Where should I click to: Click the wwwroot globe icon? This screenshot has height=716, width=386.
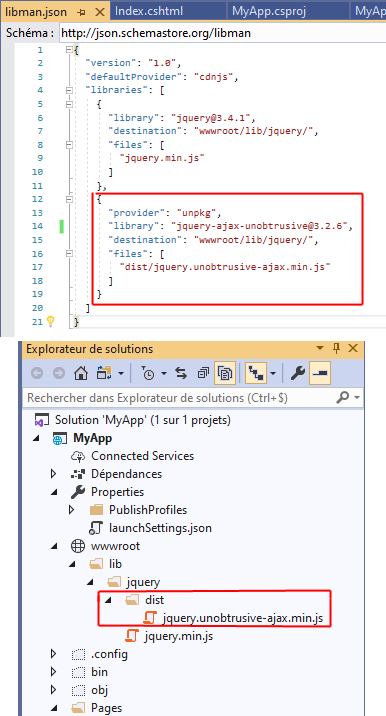[x=78, y=546]
